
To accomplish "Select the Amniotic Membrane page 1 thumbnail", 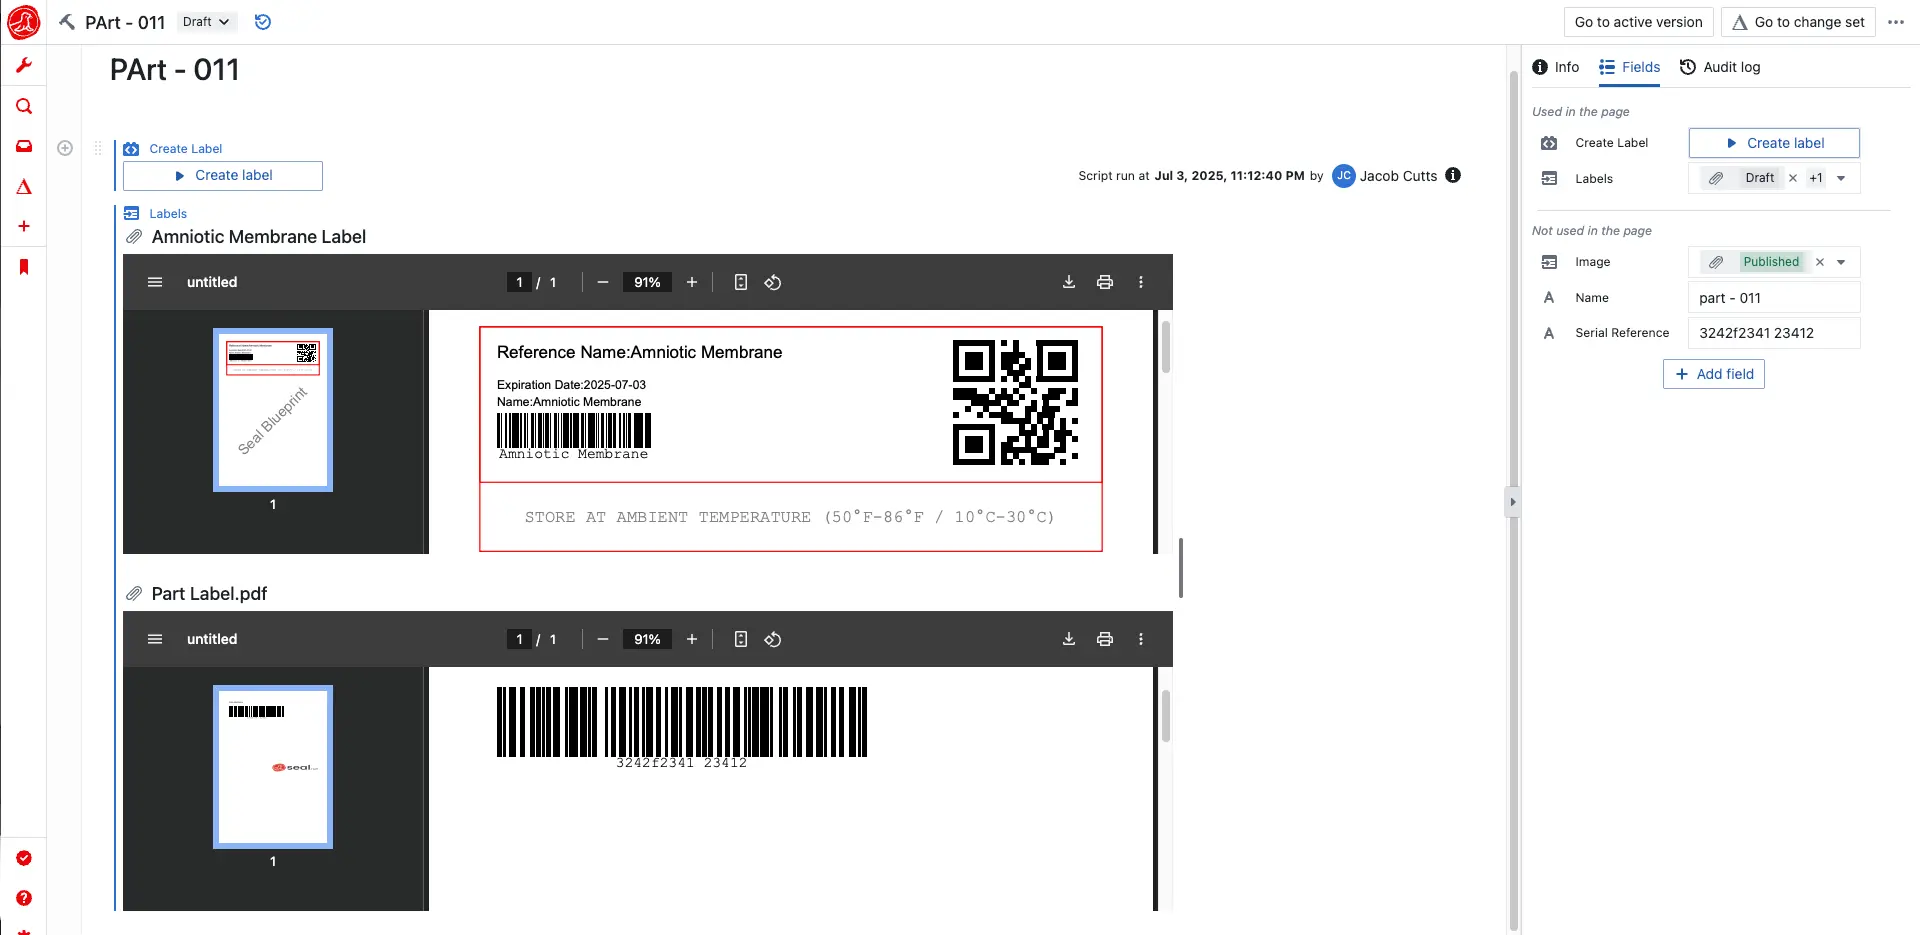I will point(273,410).
